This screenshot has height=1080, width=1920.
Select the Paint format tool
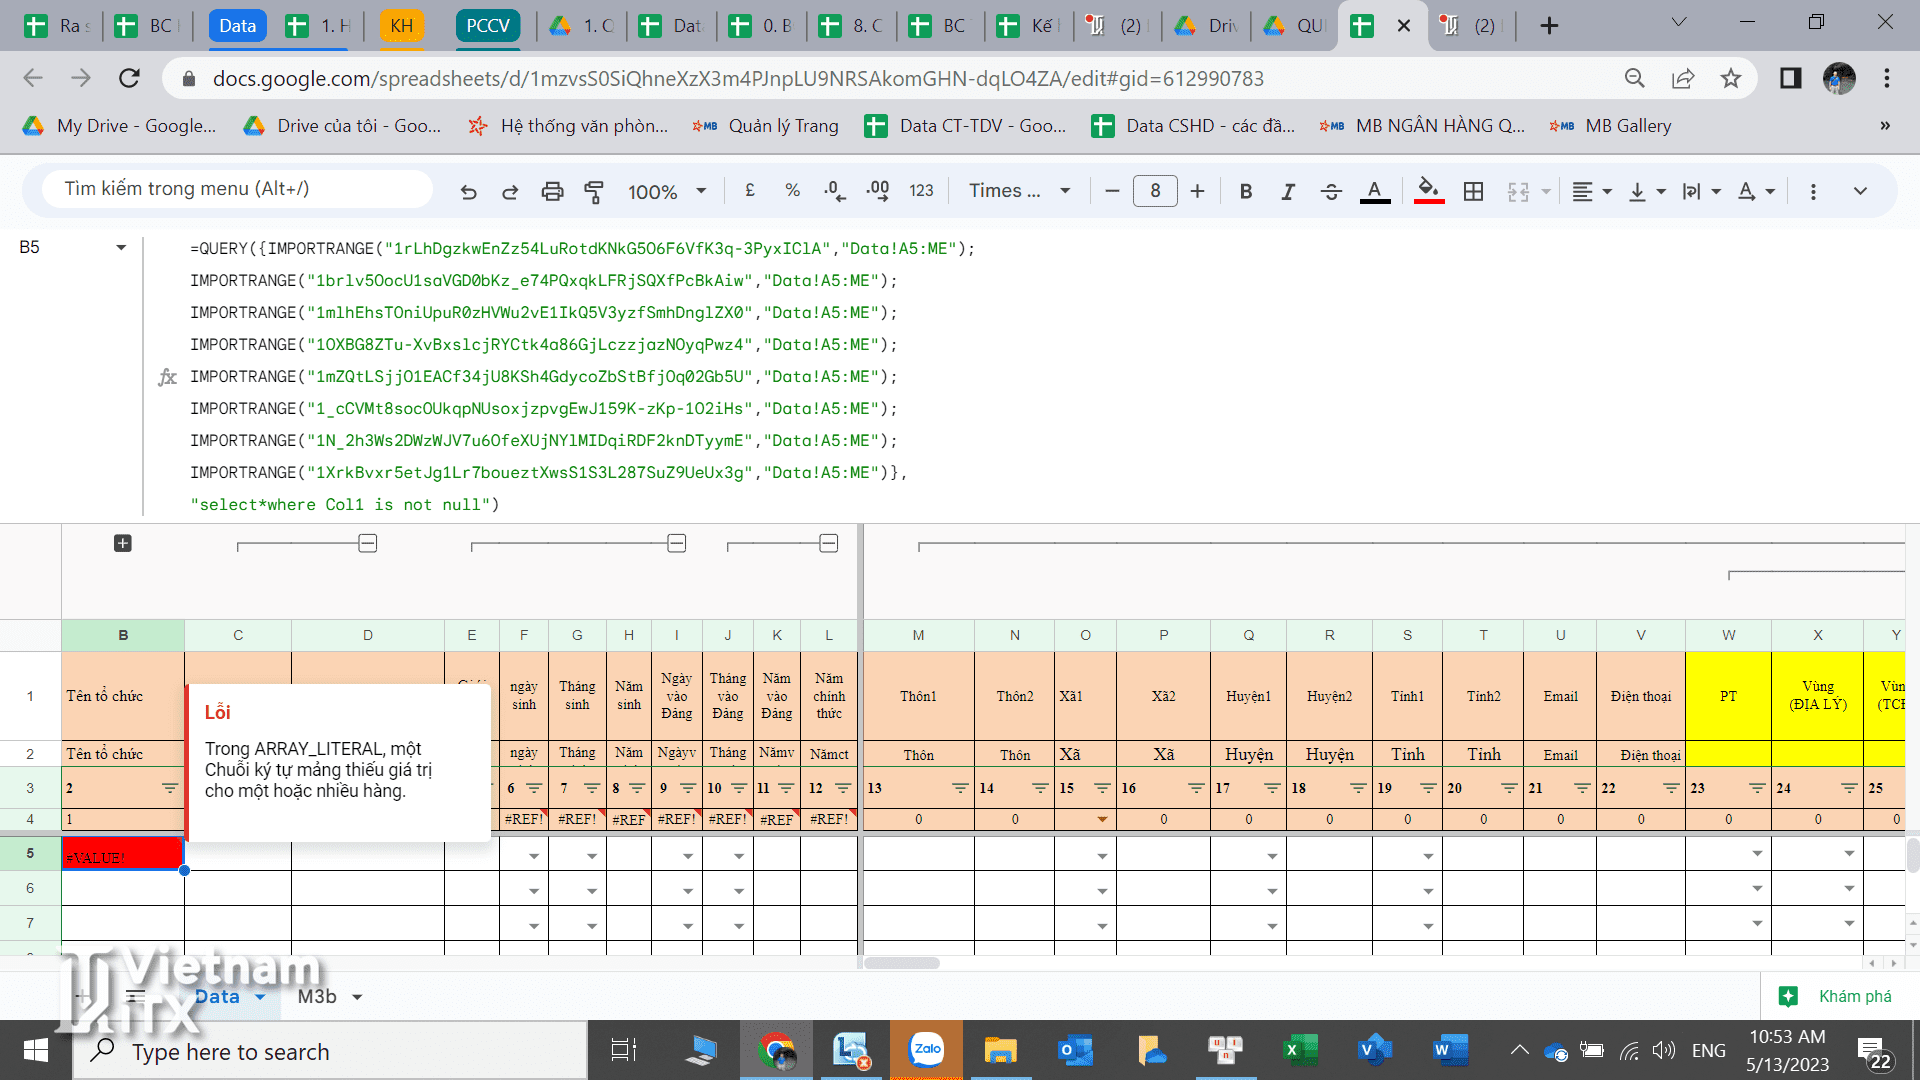[x=594, y=191]
